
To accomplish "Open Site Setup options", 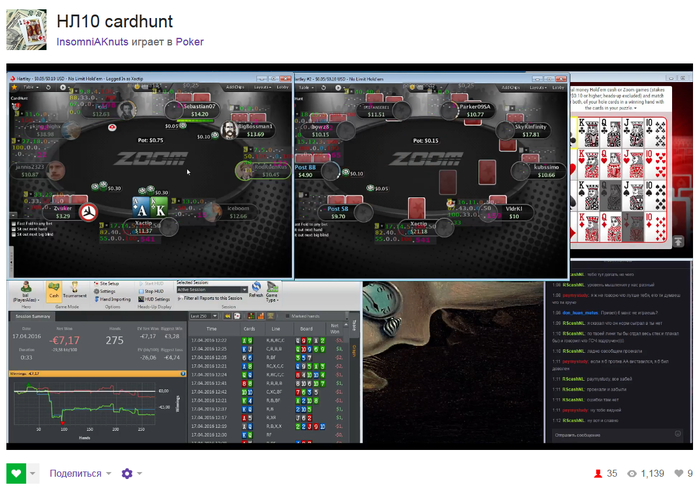I will (106, 283).
